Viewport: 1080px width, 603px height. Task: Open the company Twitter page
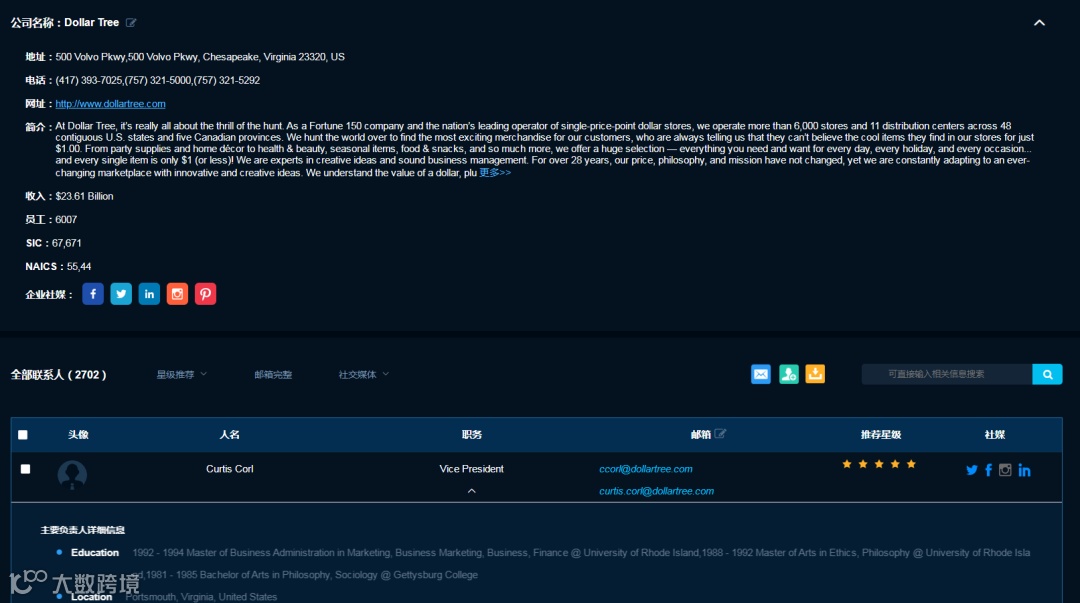pos(121,294)
